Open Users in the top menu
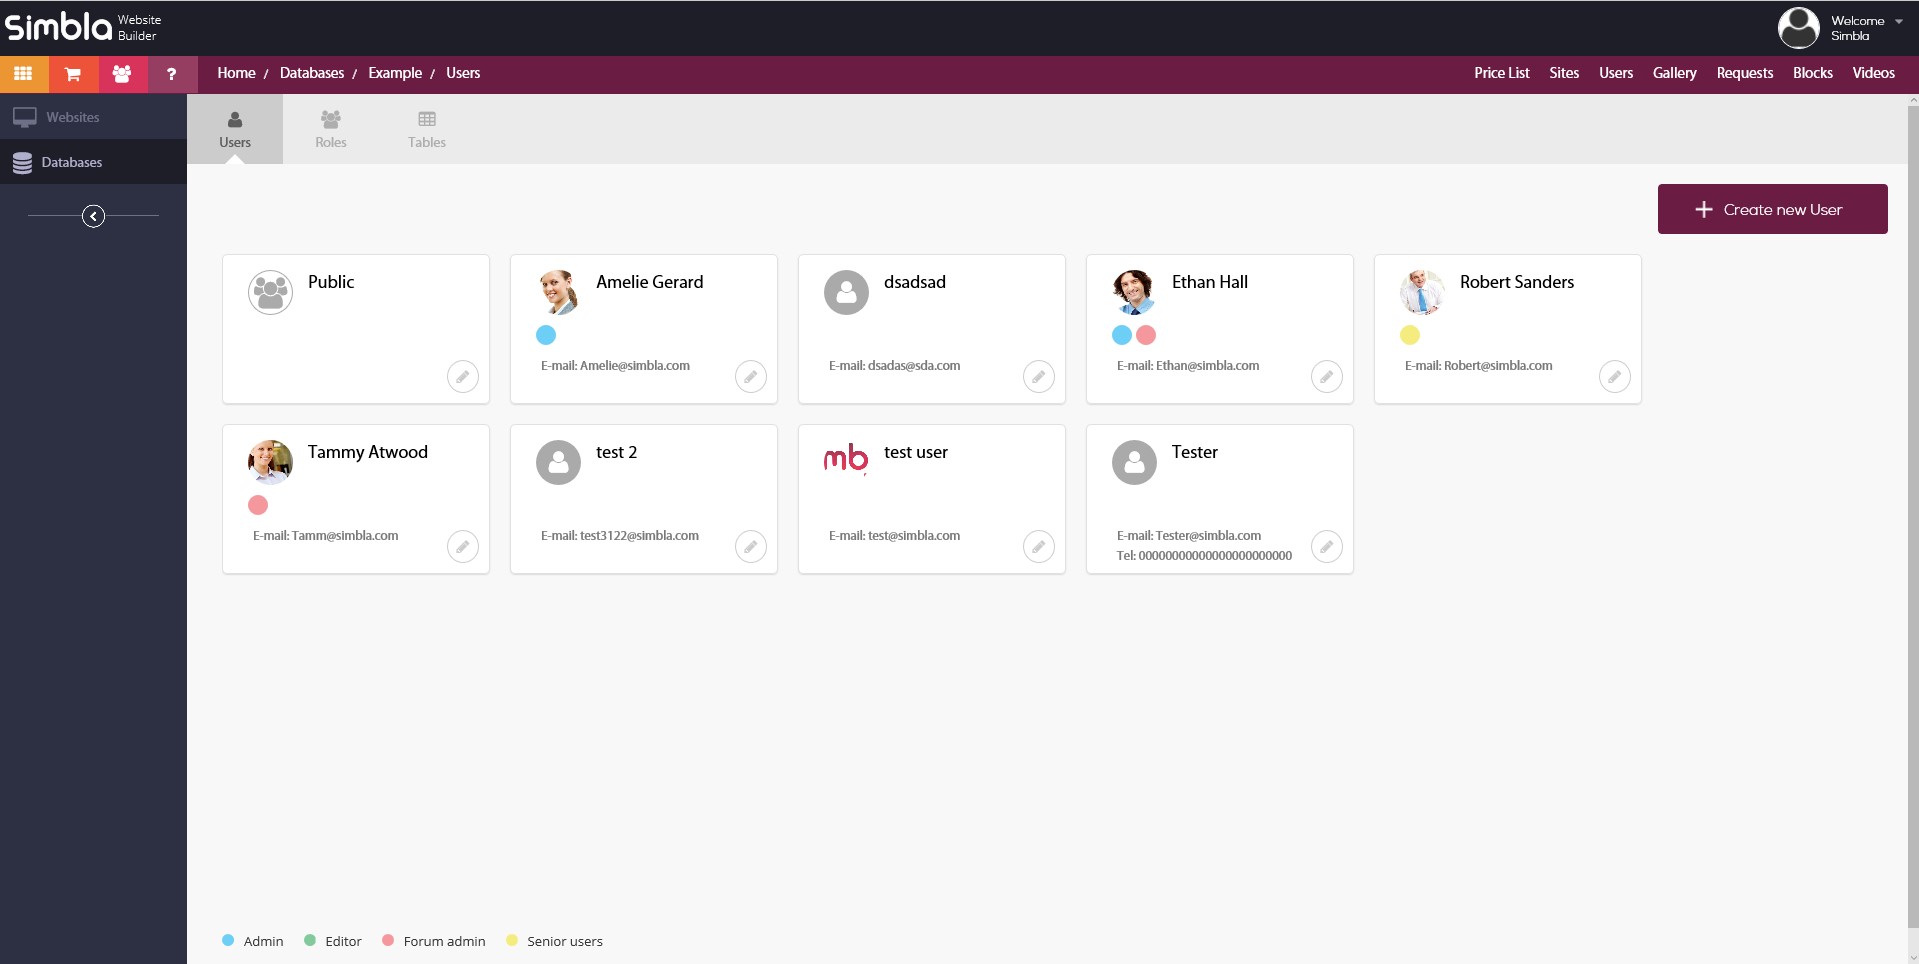 tap(1616, 73)
